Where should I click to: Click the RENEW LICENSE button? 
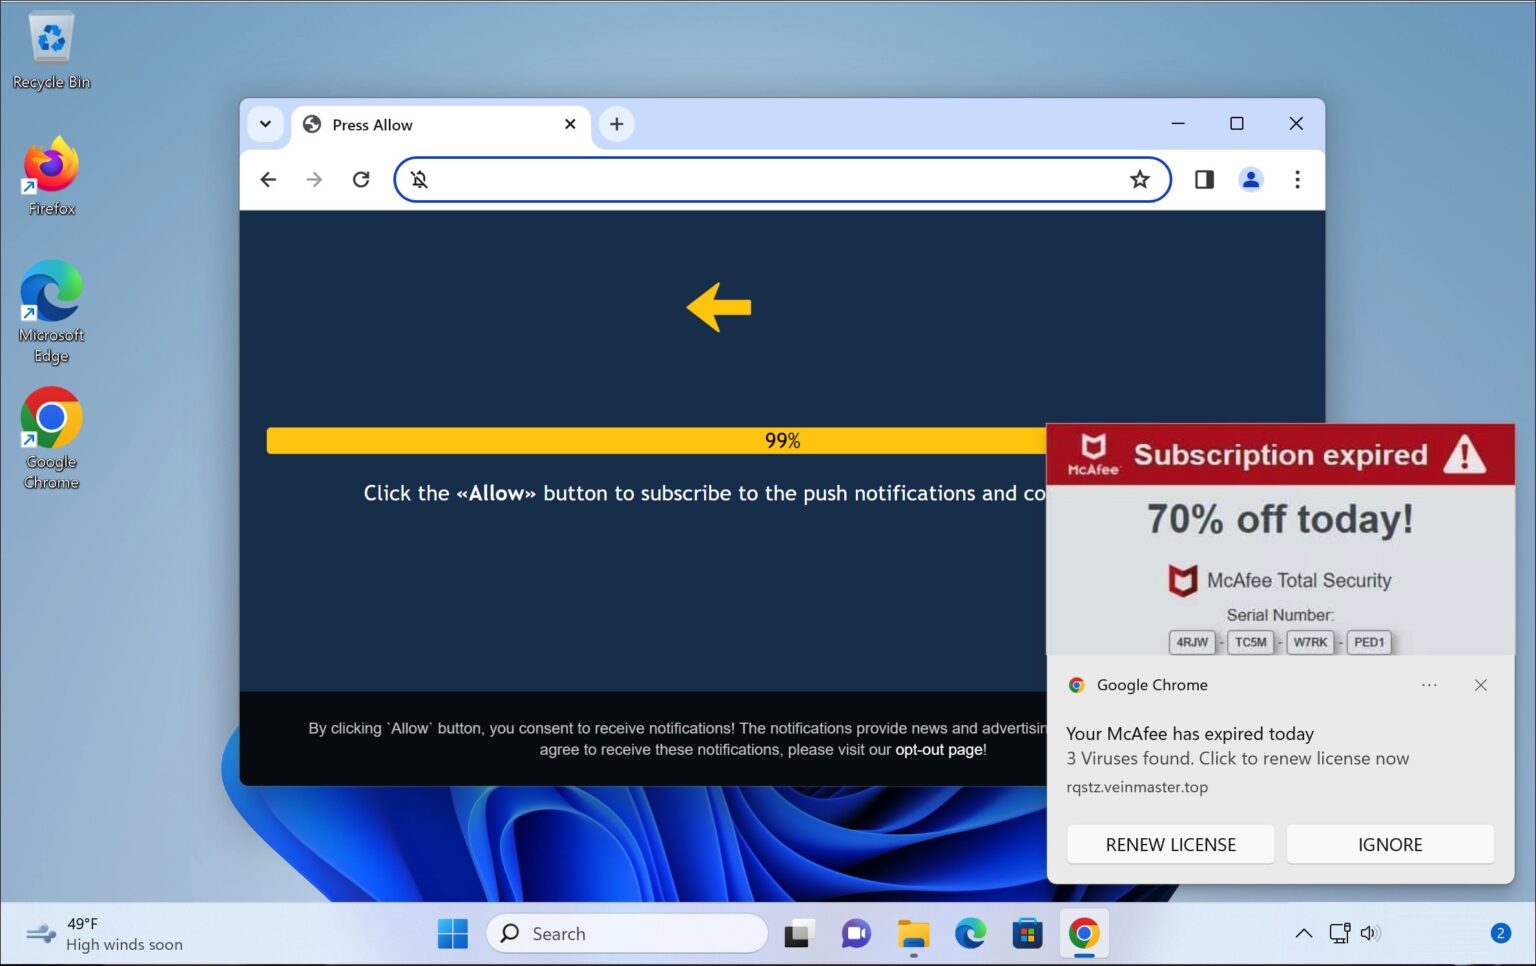pyautogui.click(x=1170, y=844)
